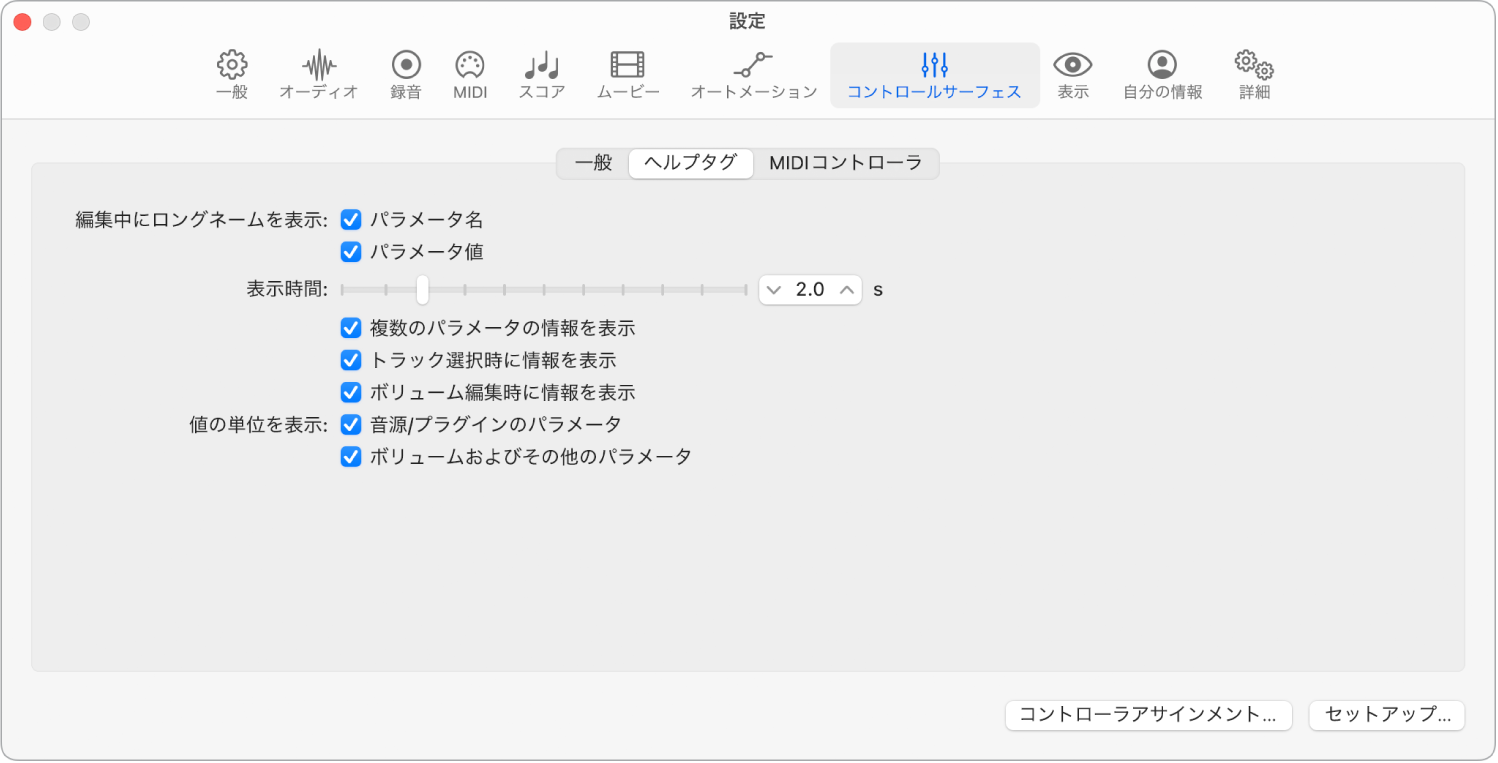Click the up arrow to increase 表示時間
Image resolution: width=1498 pixels, height=763 pixels.
(x=847, y=289)
